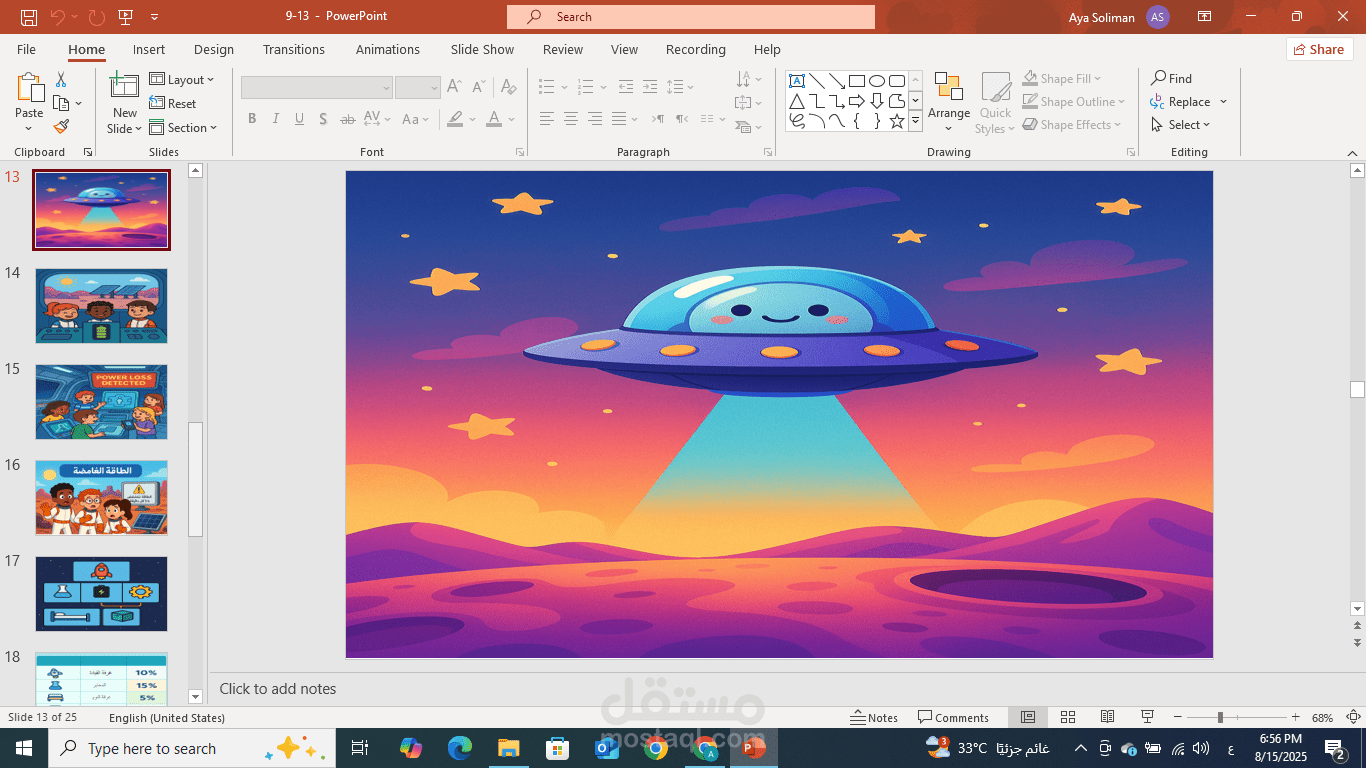The image size is (1366, 768).
Task: Click the PowerPoint search box
Action: pyautogui.click(x=691, y=17)
